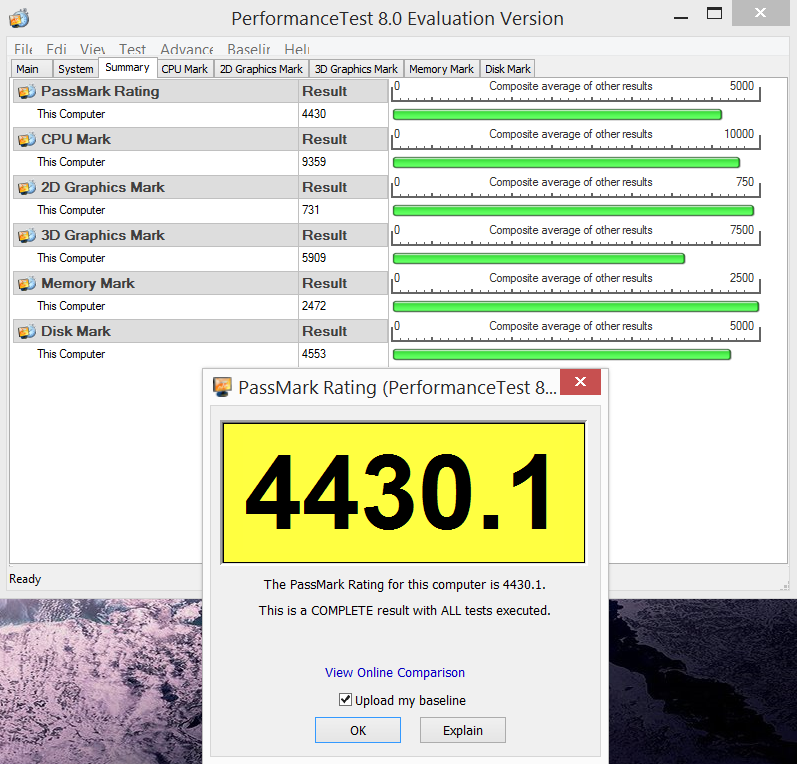Open the View menu
This screenshot has width=797, height=764.
click(x=92, y=49)
